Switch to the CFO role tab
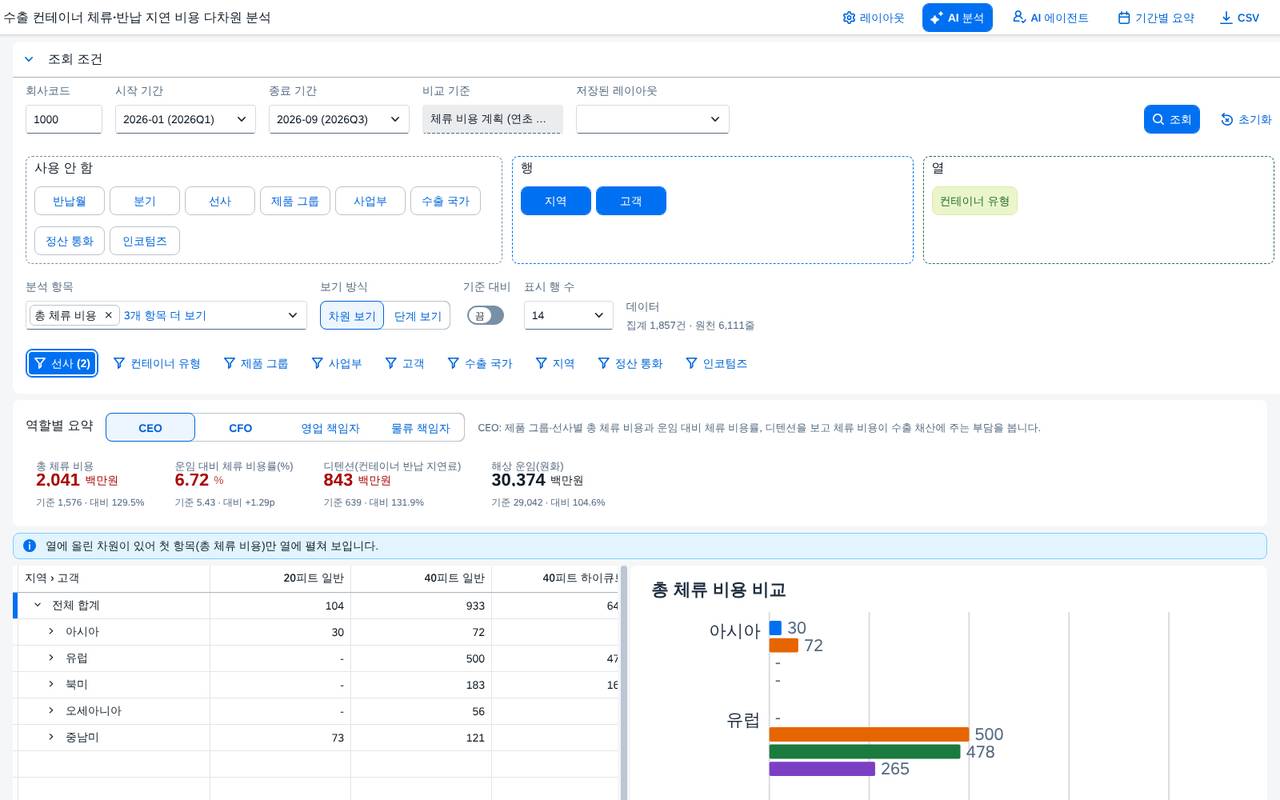The width and height of the screenshot is (1280, 800). pyautogui.click(x=240, y=428)
